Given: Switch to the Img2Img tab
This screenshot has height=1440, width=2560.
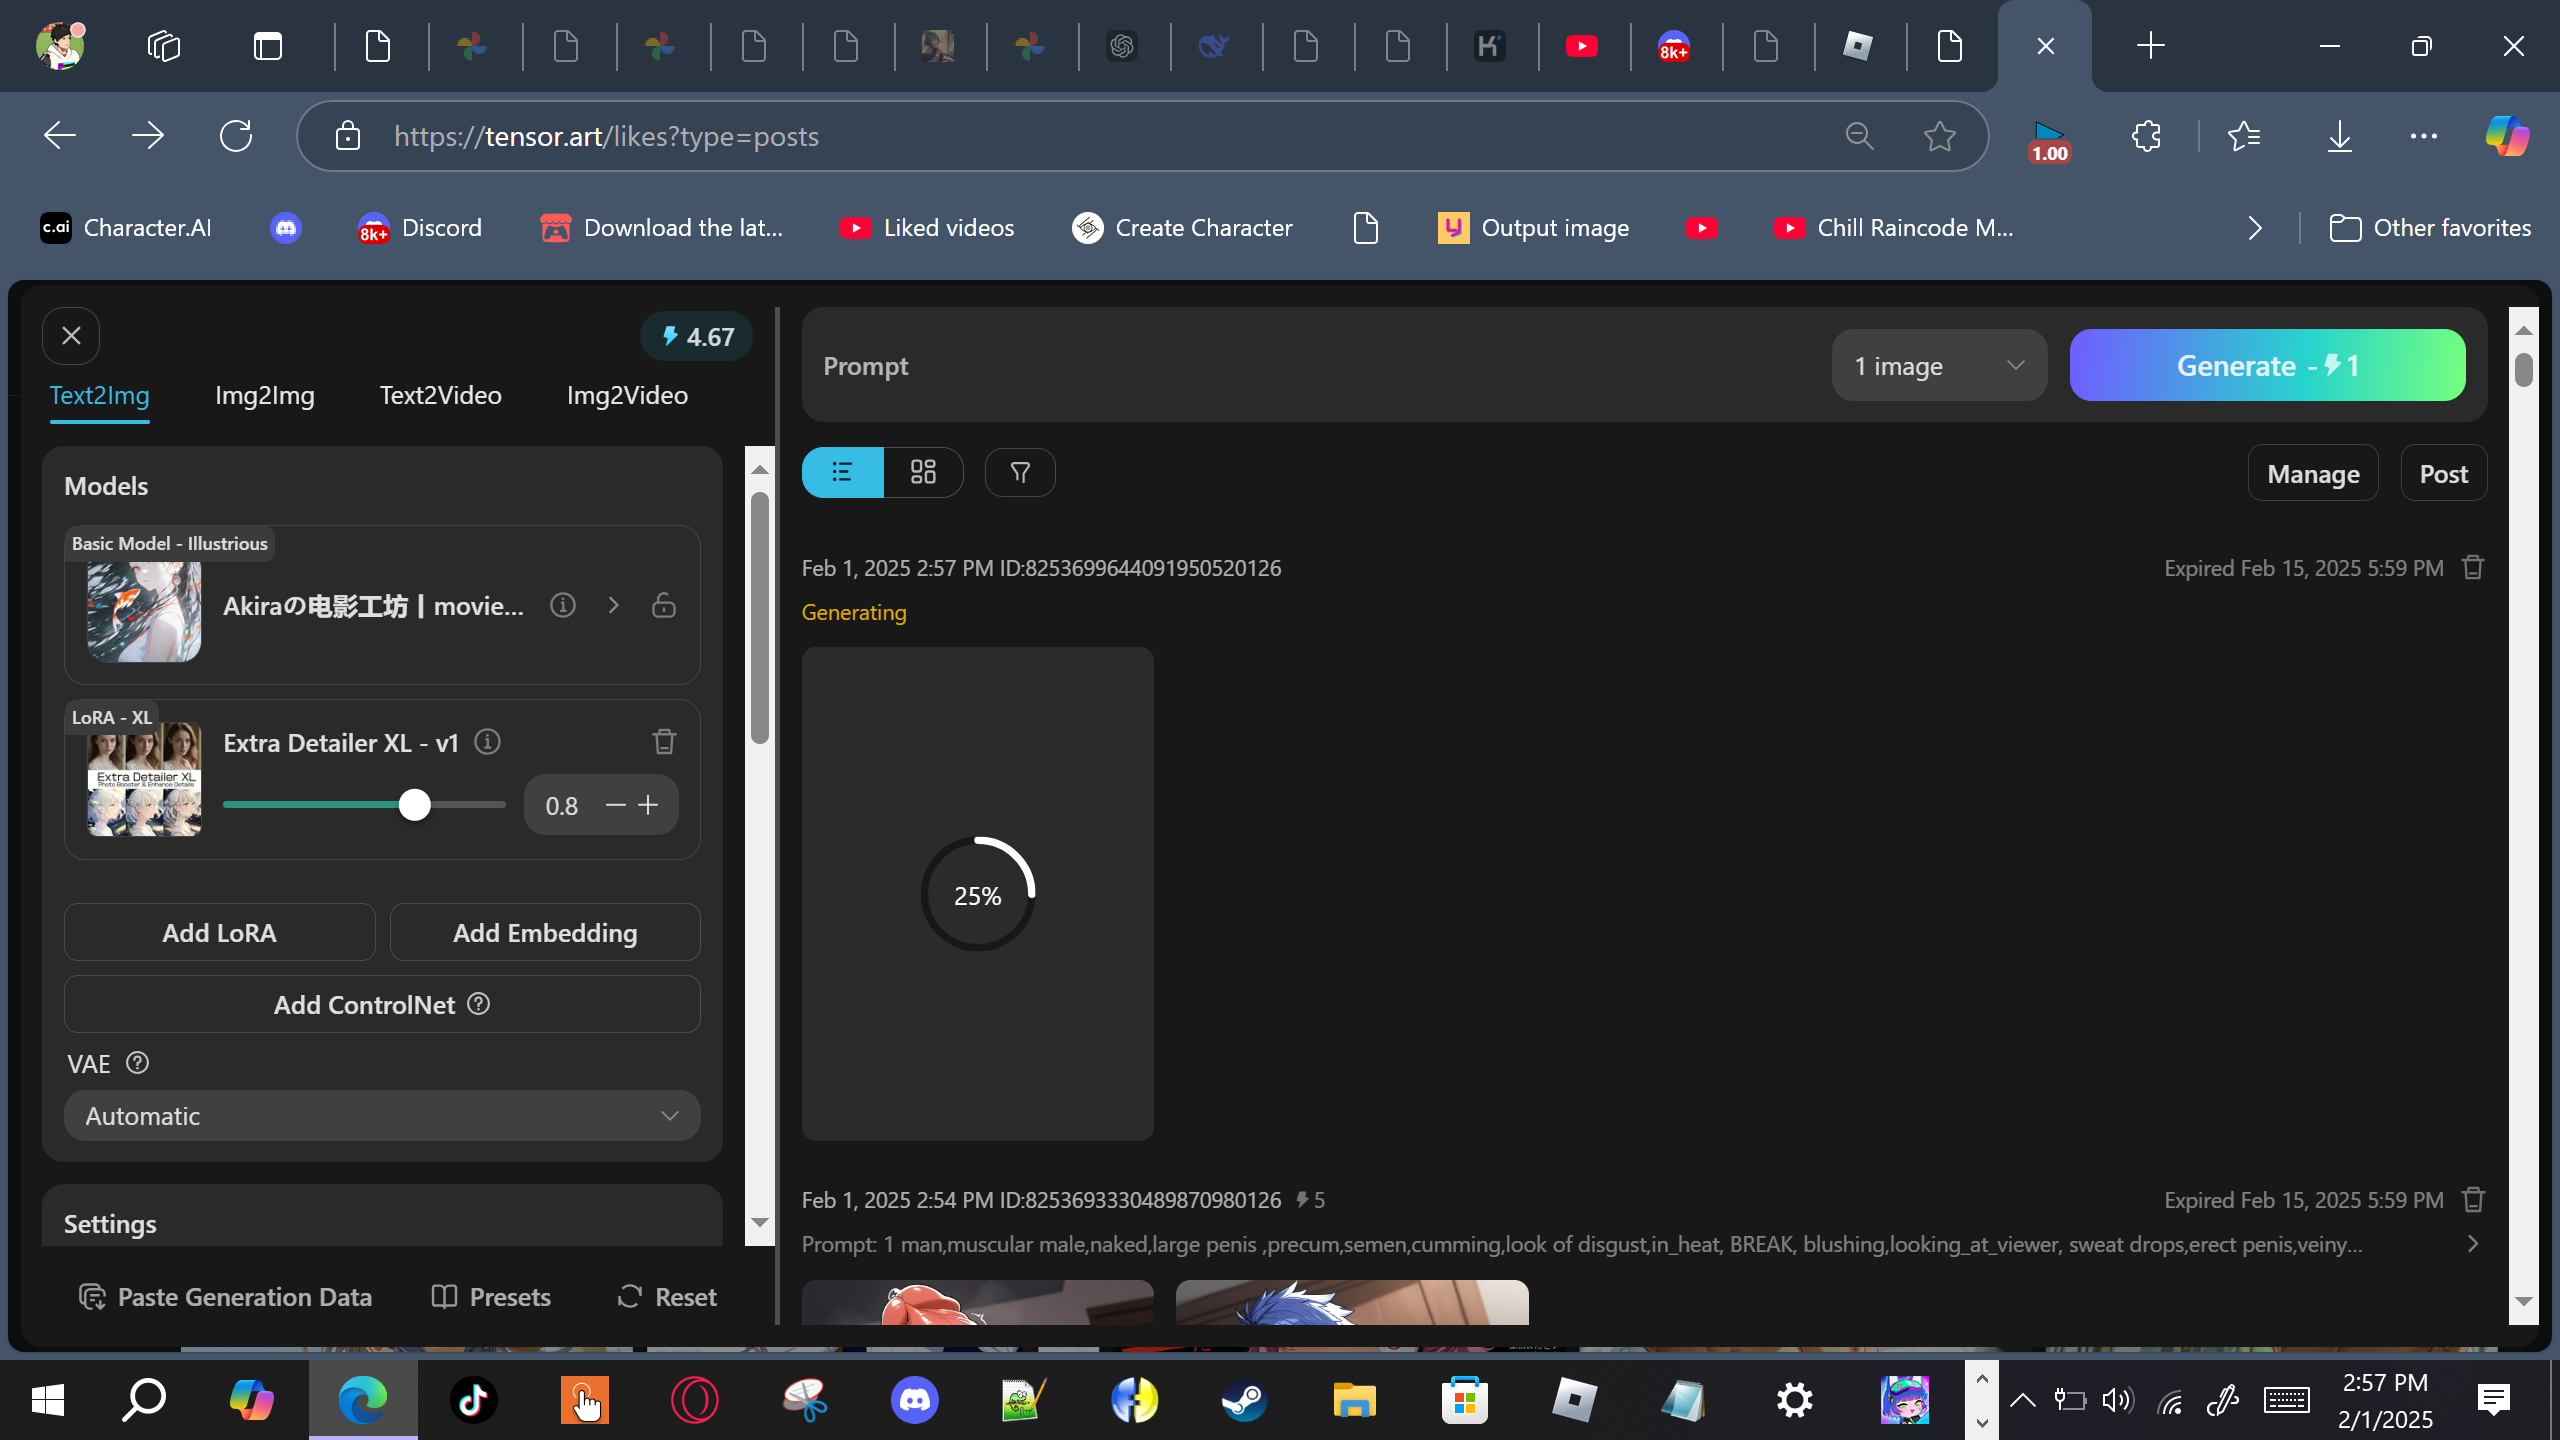Looking at the screenshot, I should point(264,395).
